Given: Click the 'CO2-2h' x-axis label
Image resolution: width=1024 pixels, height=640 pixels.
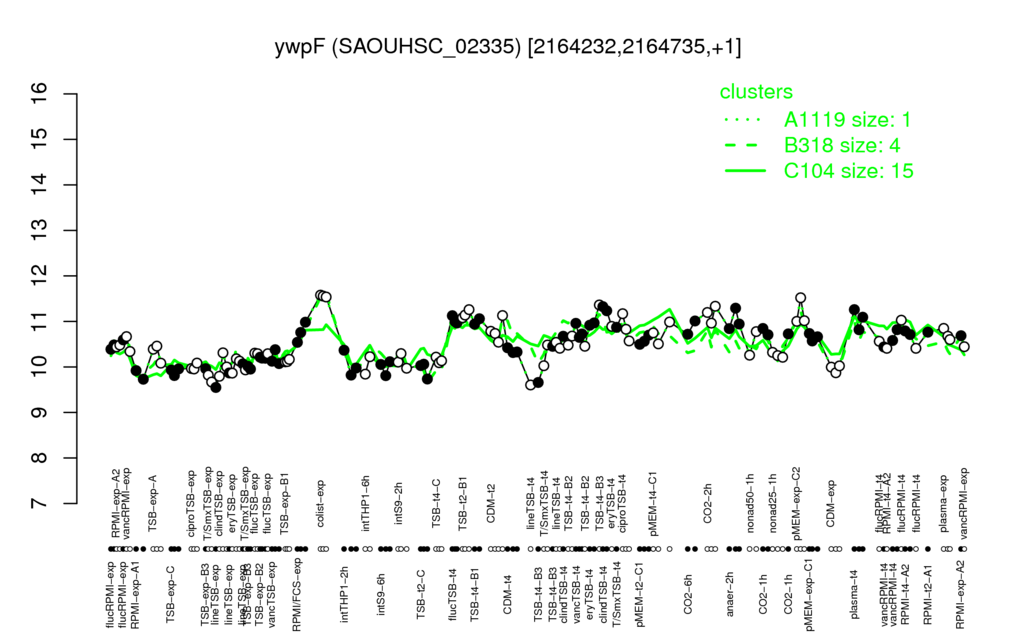Looking at the screenshot, I should click(707, 504).
